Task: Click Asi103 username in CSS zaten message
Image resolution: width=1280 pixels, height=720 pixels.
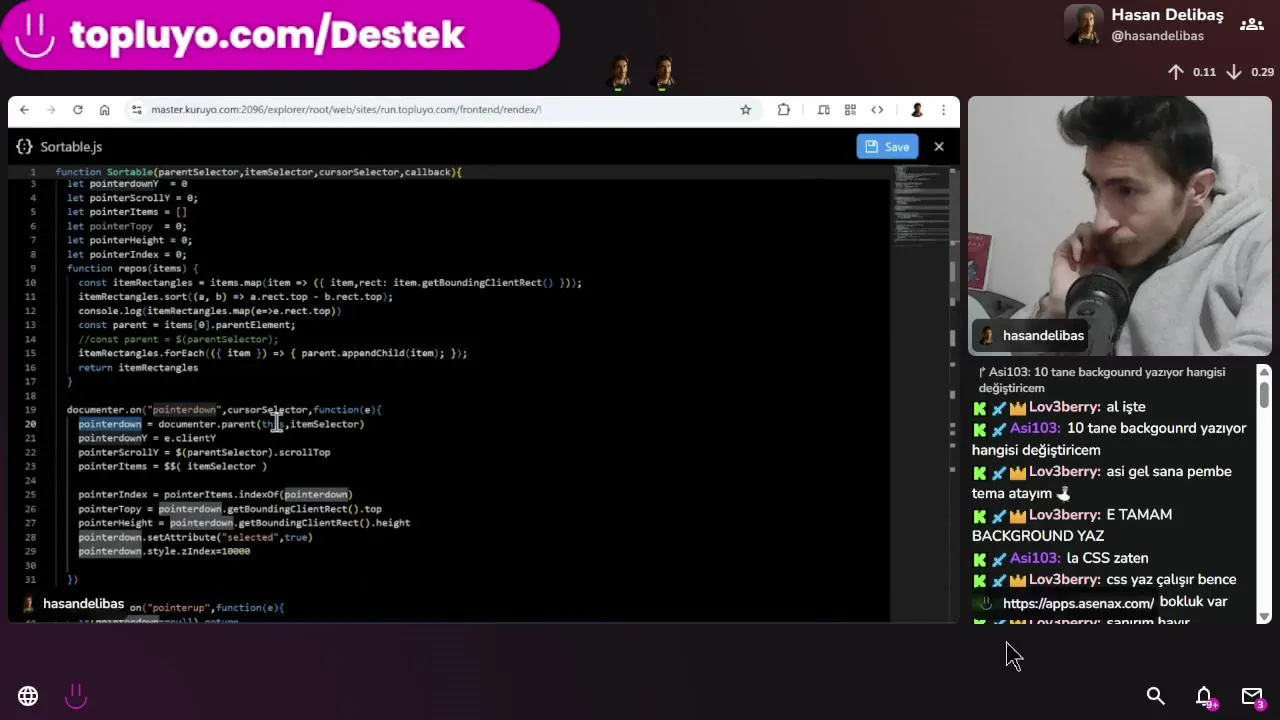Action: [1034, 558]
